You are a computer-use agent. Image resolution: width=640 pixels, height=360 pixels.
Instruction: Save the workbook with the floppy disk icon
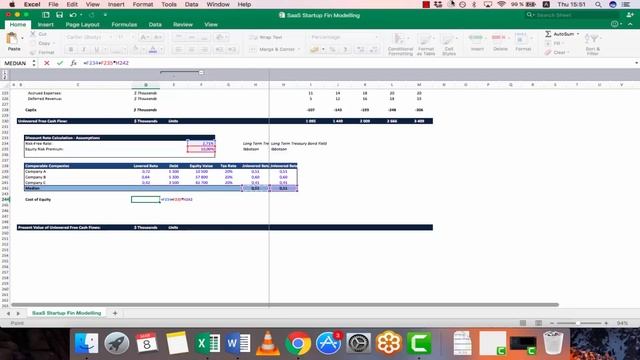pos(60,15)
